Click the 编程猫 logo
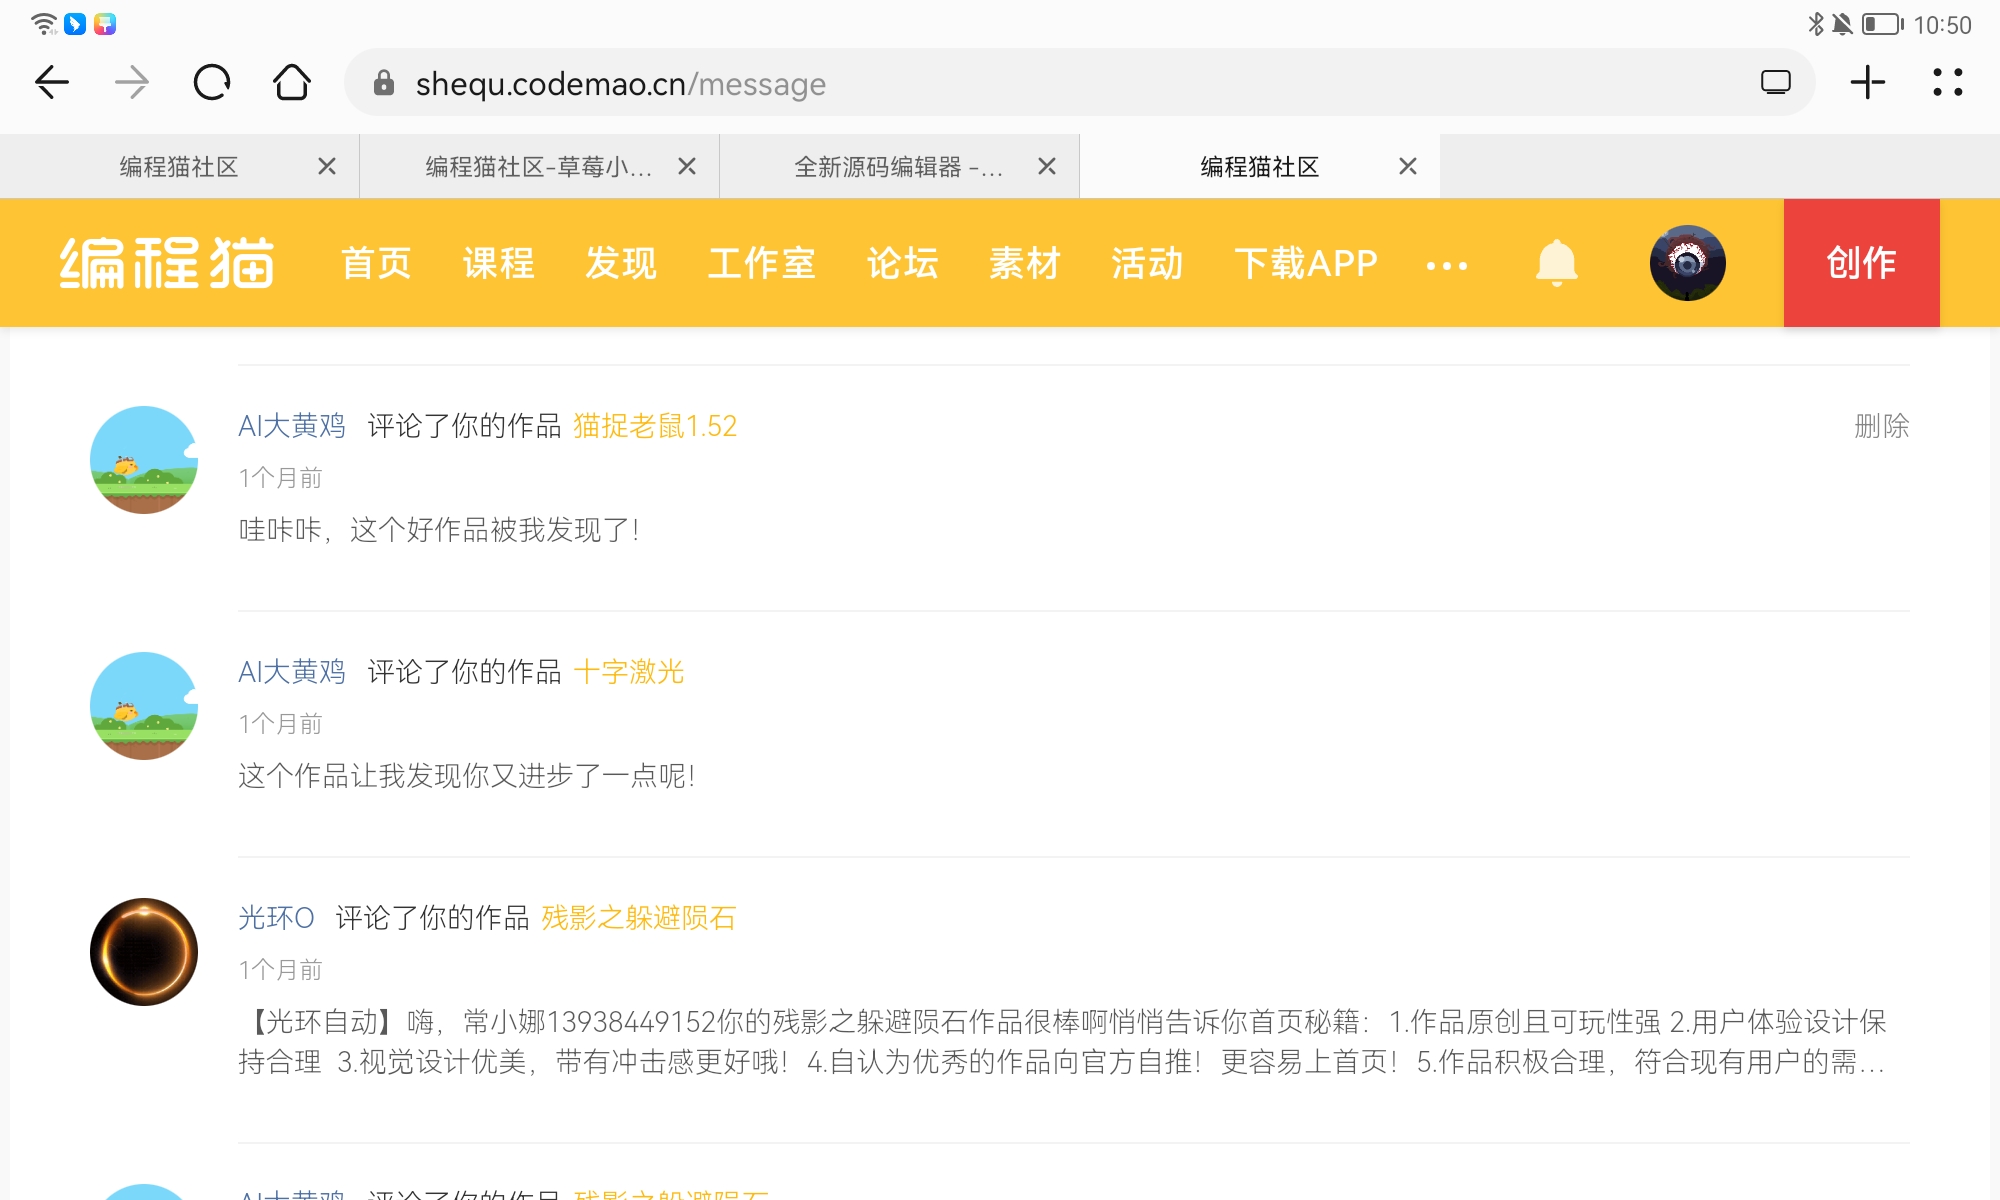The height and width of the screenshot is (1200, 2000). point(167,263)
